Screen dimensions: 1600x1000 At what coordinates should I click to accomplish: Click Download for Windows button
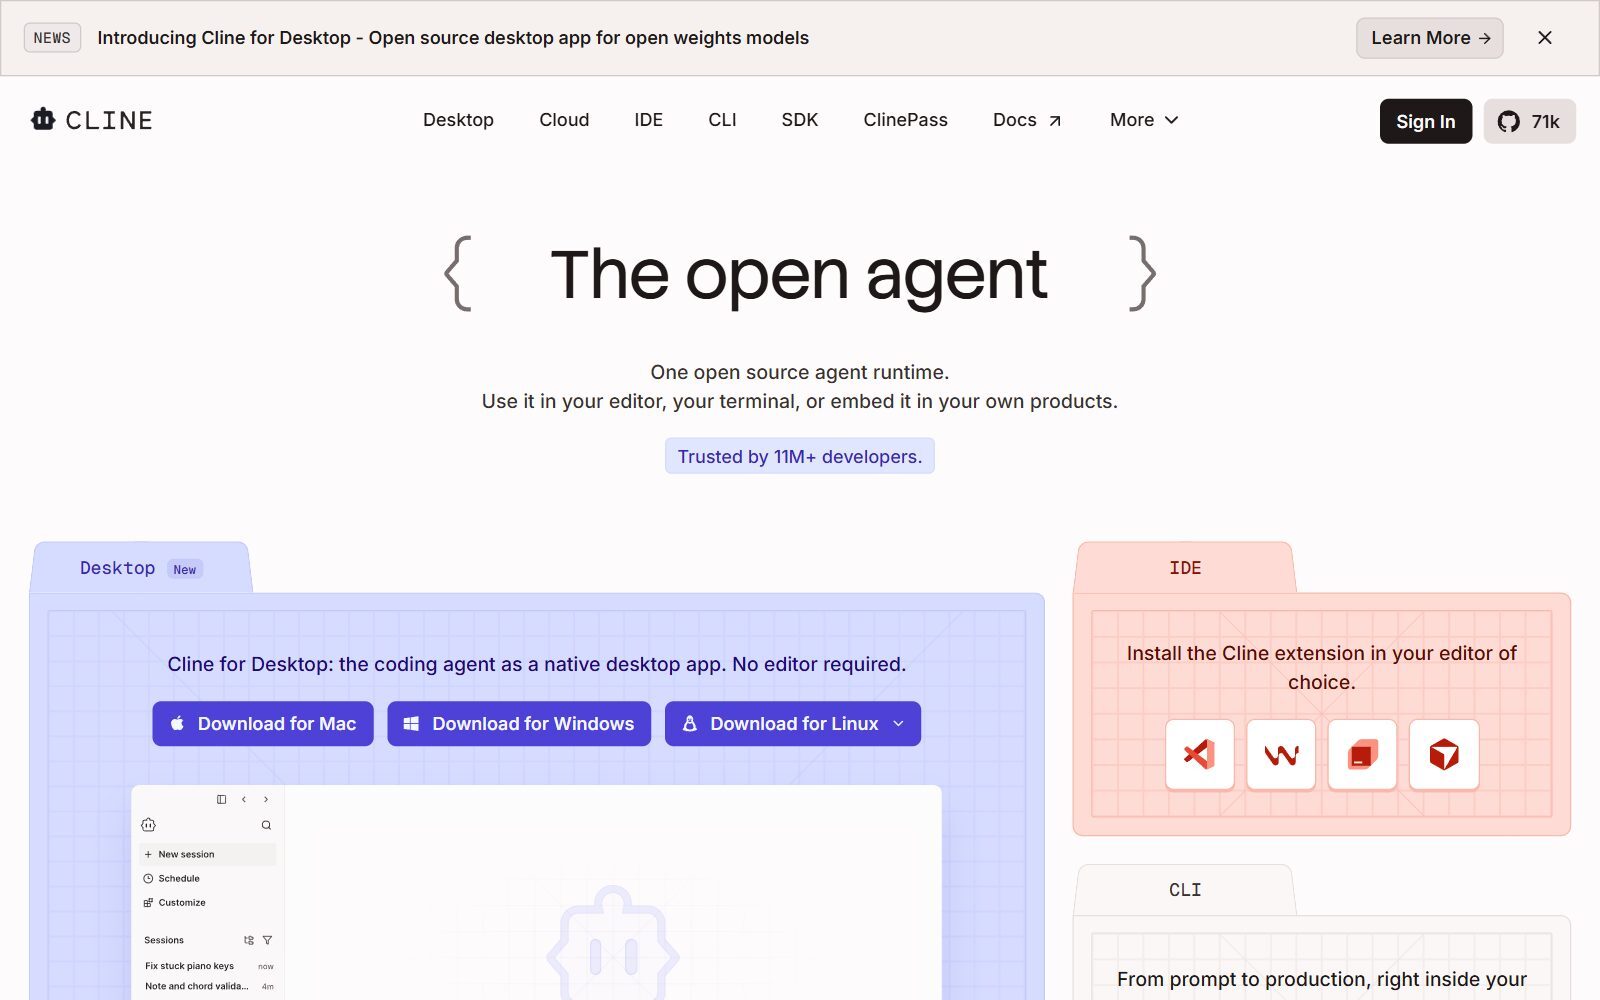click(519, 724)
